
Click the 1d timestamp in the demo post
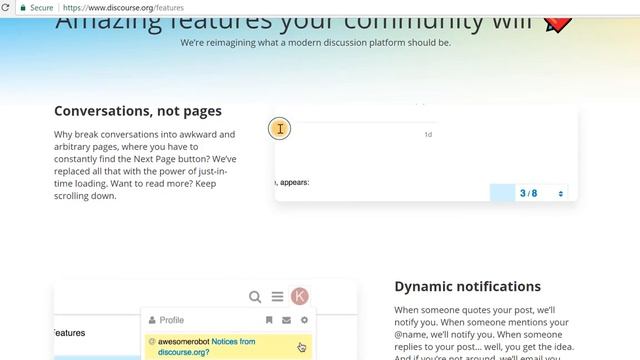(x=428, y=134)
